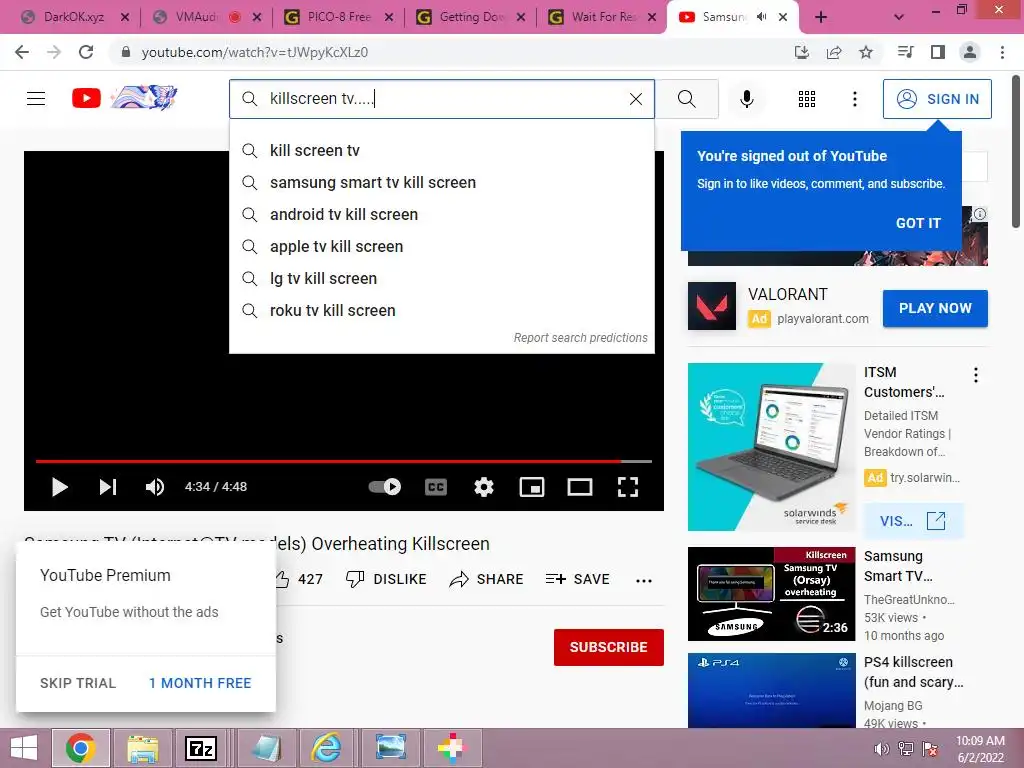Enter full screen video mode
Image resolution: width=1024 pixels, height=768 pixels.
[628, 487]
